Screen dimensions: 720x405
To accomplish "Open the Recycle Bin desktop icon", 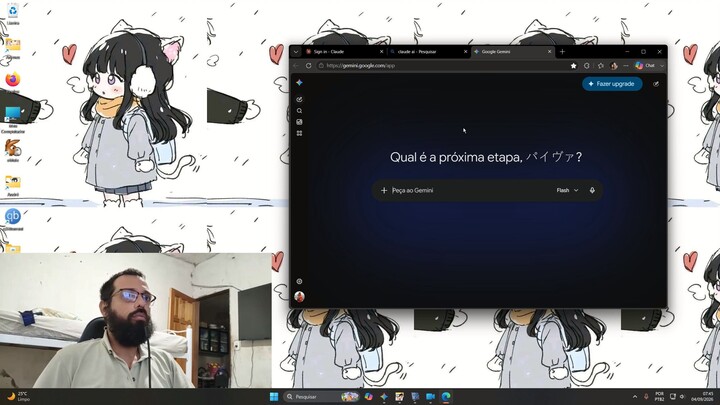I will (x=13, y=13).
